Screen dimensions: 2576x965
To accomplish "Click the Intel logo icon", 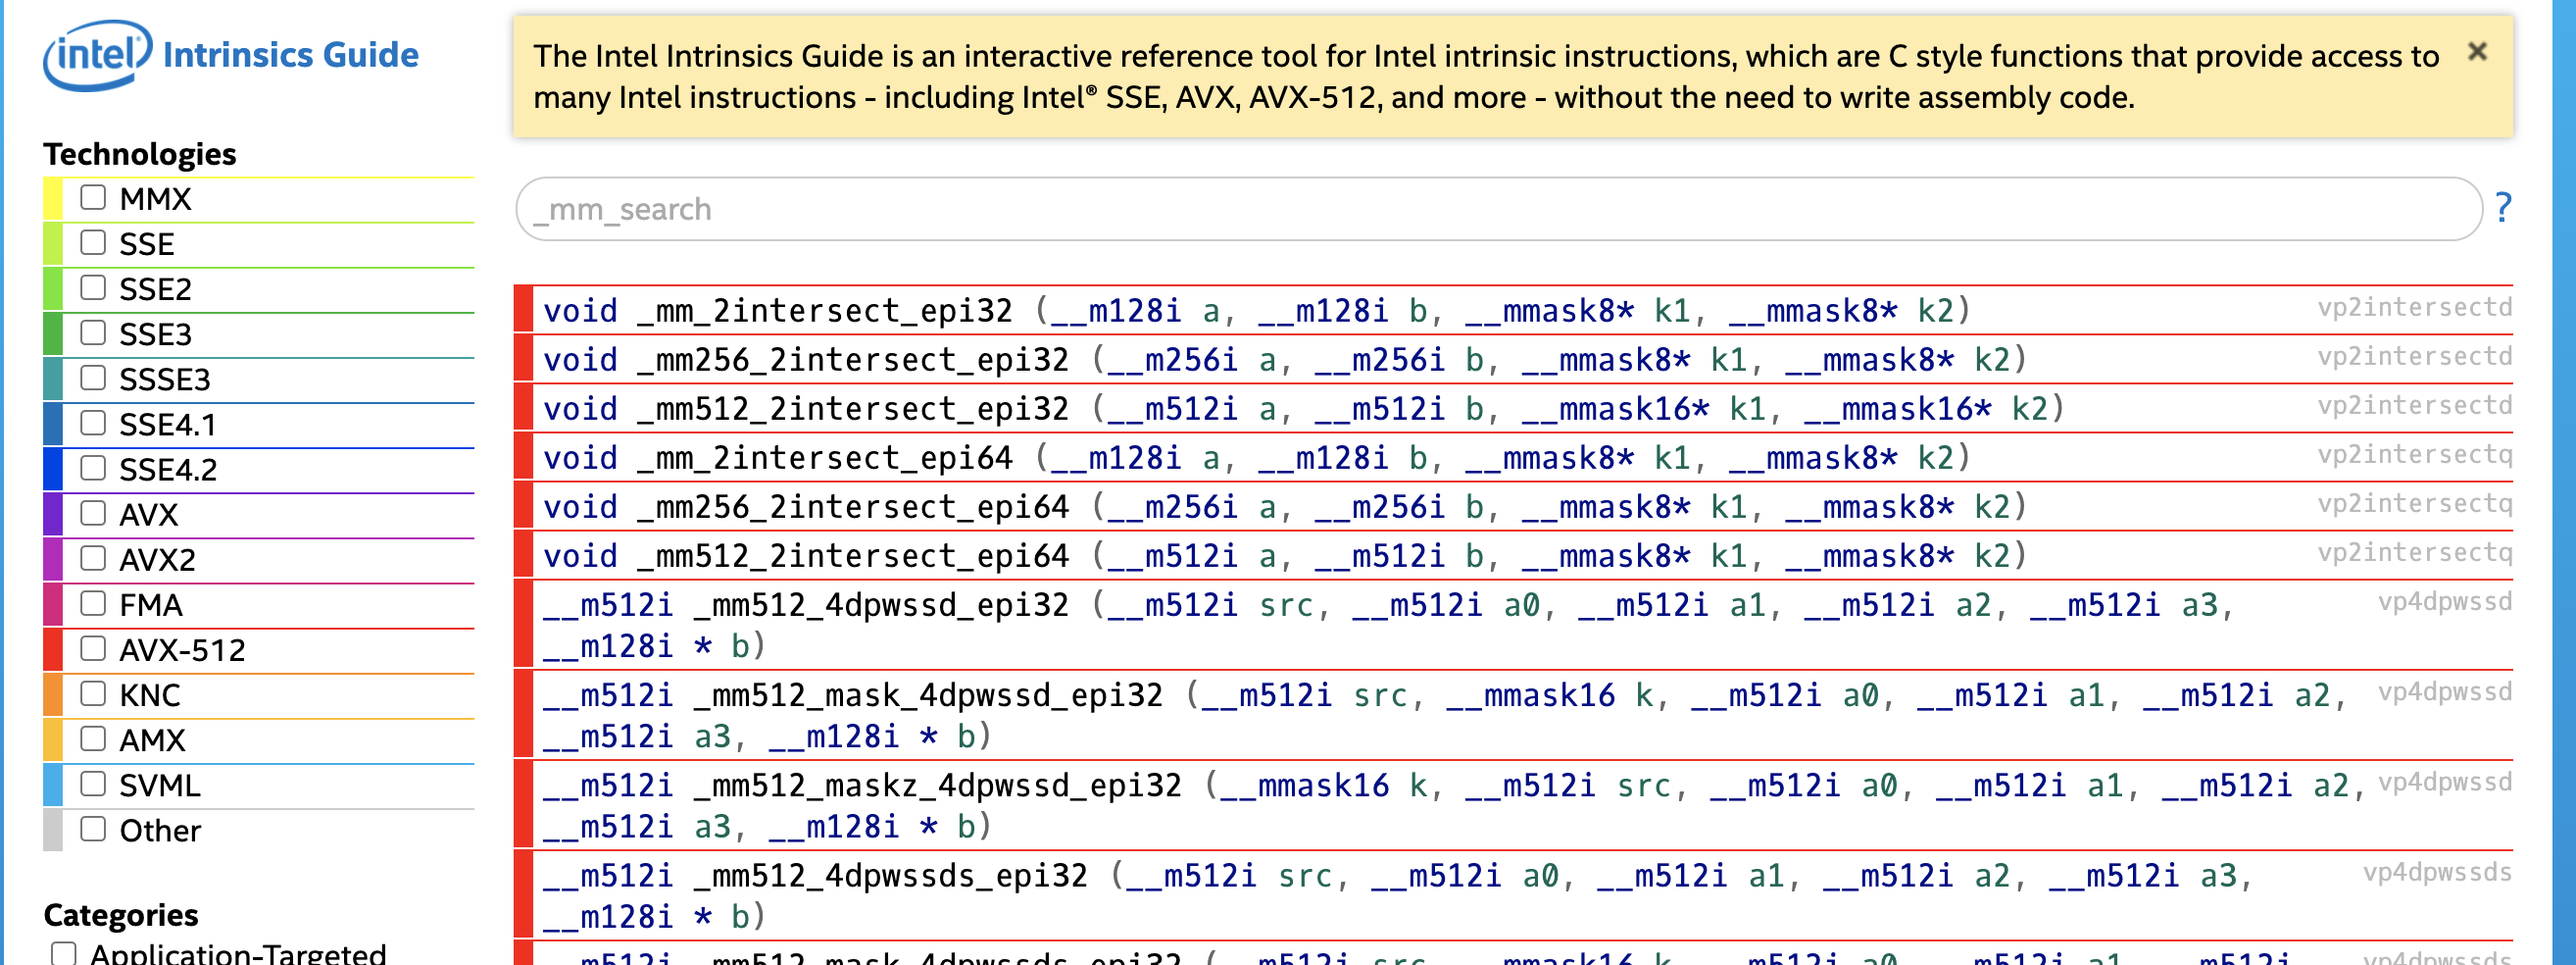I will click(x=97, y=54).
